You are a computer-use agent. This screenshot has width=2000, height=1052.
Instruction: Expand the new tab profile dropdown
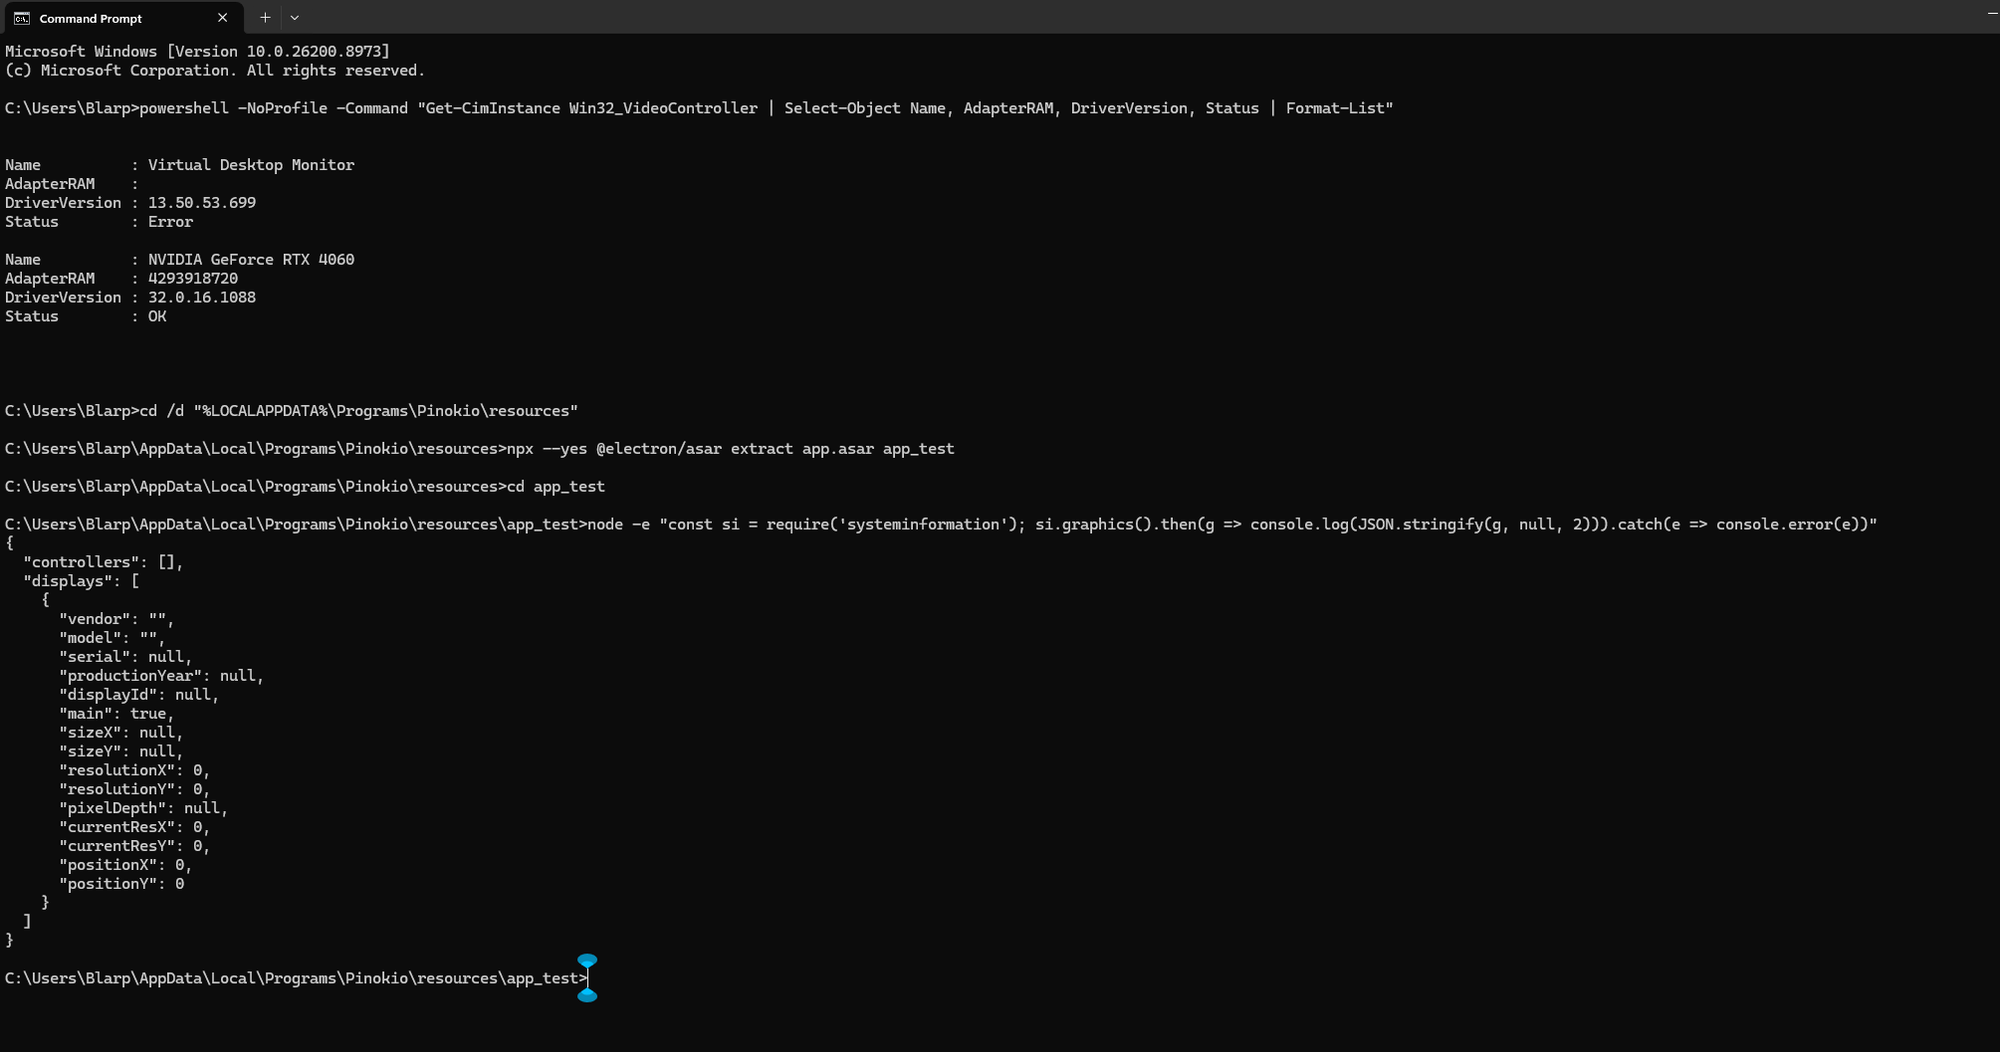[x=294, y=18]
